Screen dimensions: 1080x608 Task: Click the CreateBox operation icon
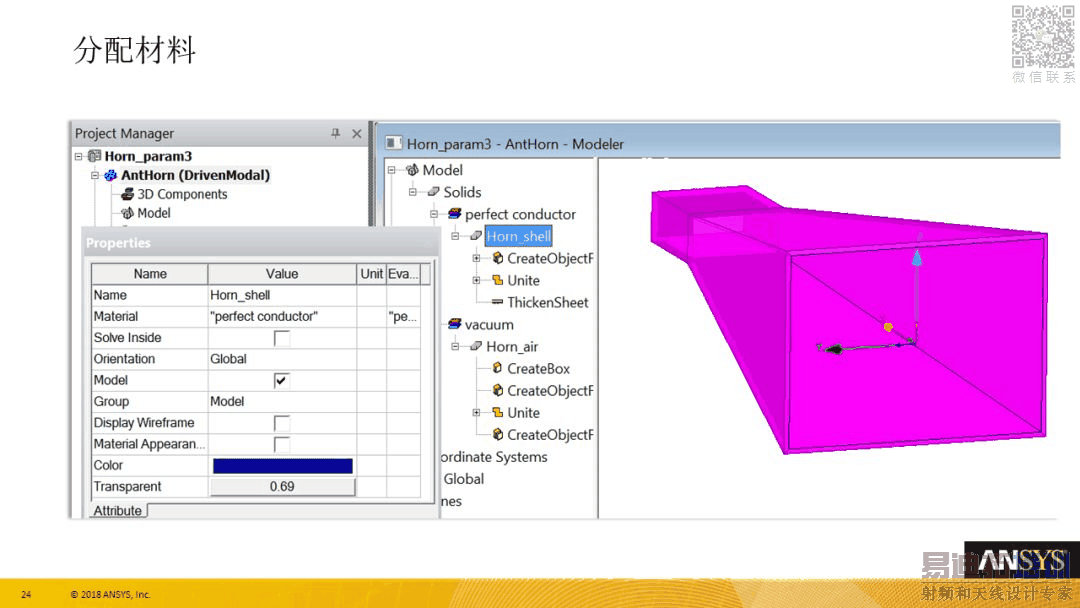pos(497,368)
